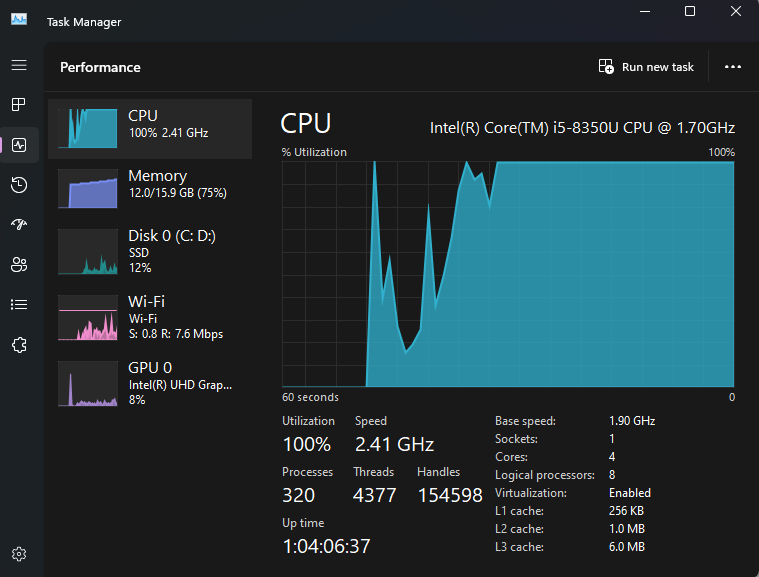The width and height of the screenshot is (759, 577).
Task: Select the CPU performance entry
Action: pos(150,129)
